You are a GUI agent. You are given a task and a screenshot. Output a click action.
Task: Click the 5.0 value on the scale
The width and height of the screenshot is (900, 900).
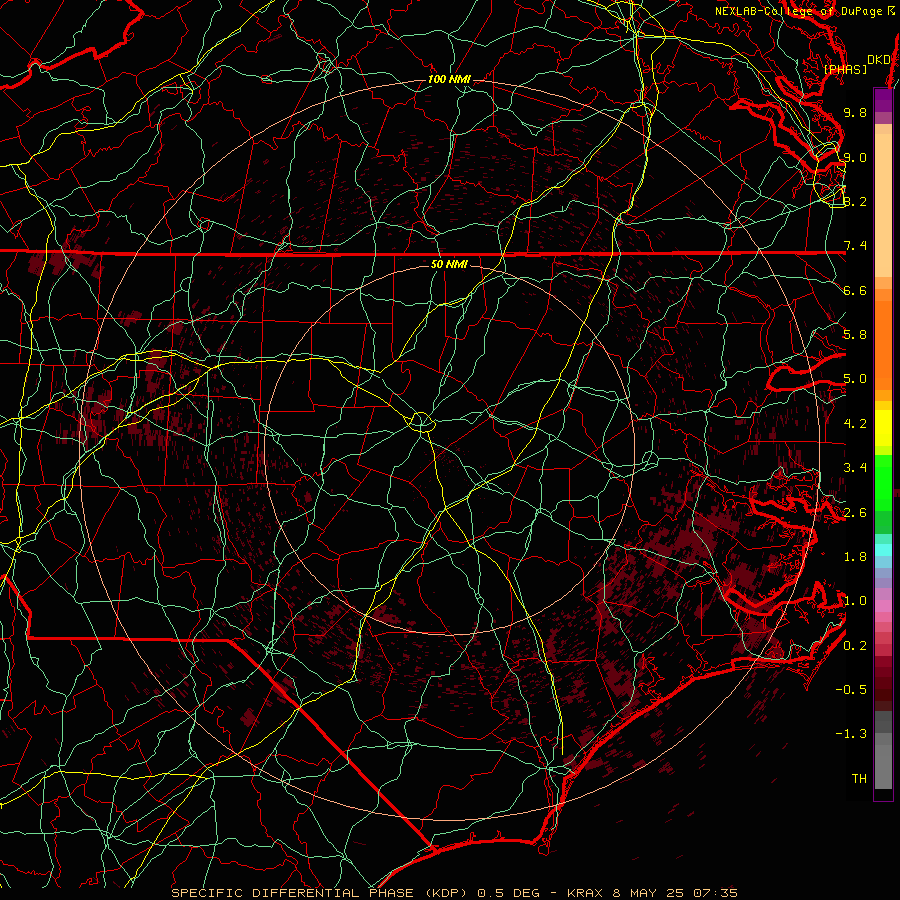[855, 379]
